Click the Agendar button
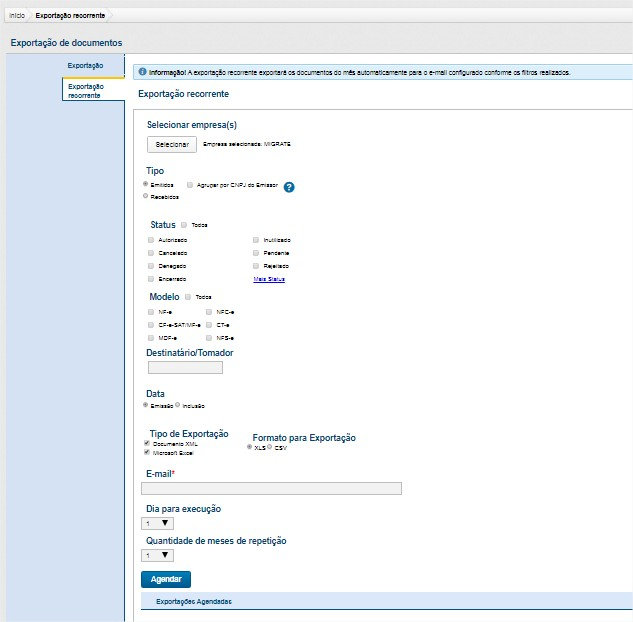 (165, 579)
